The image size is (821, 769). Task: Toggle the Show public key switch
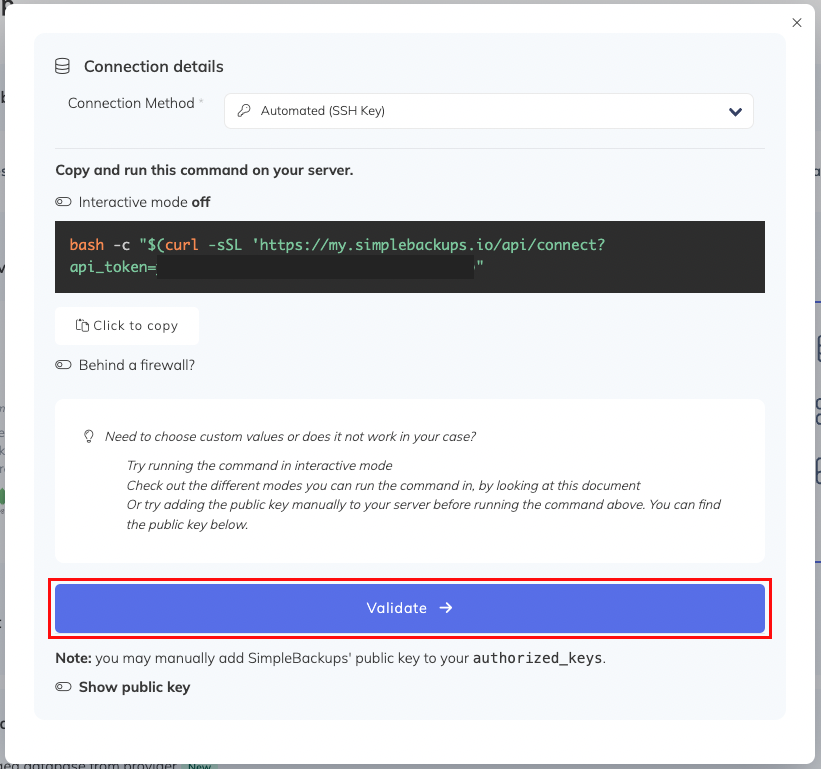(64, 687)
